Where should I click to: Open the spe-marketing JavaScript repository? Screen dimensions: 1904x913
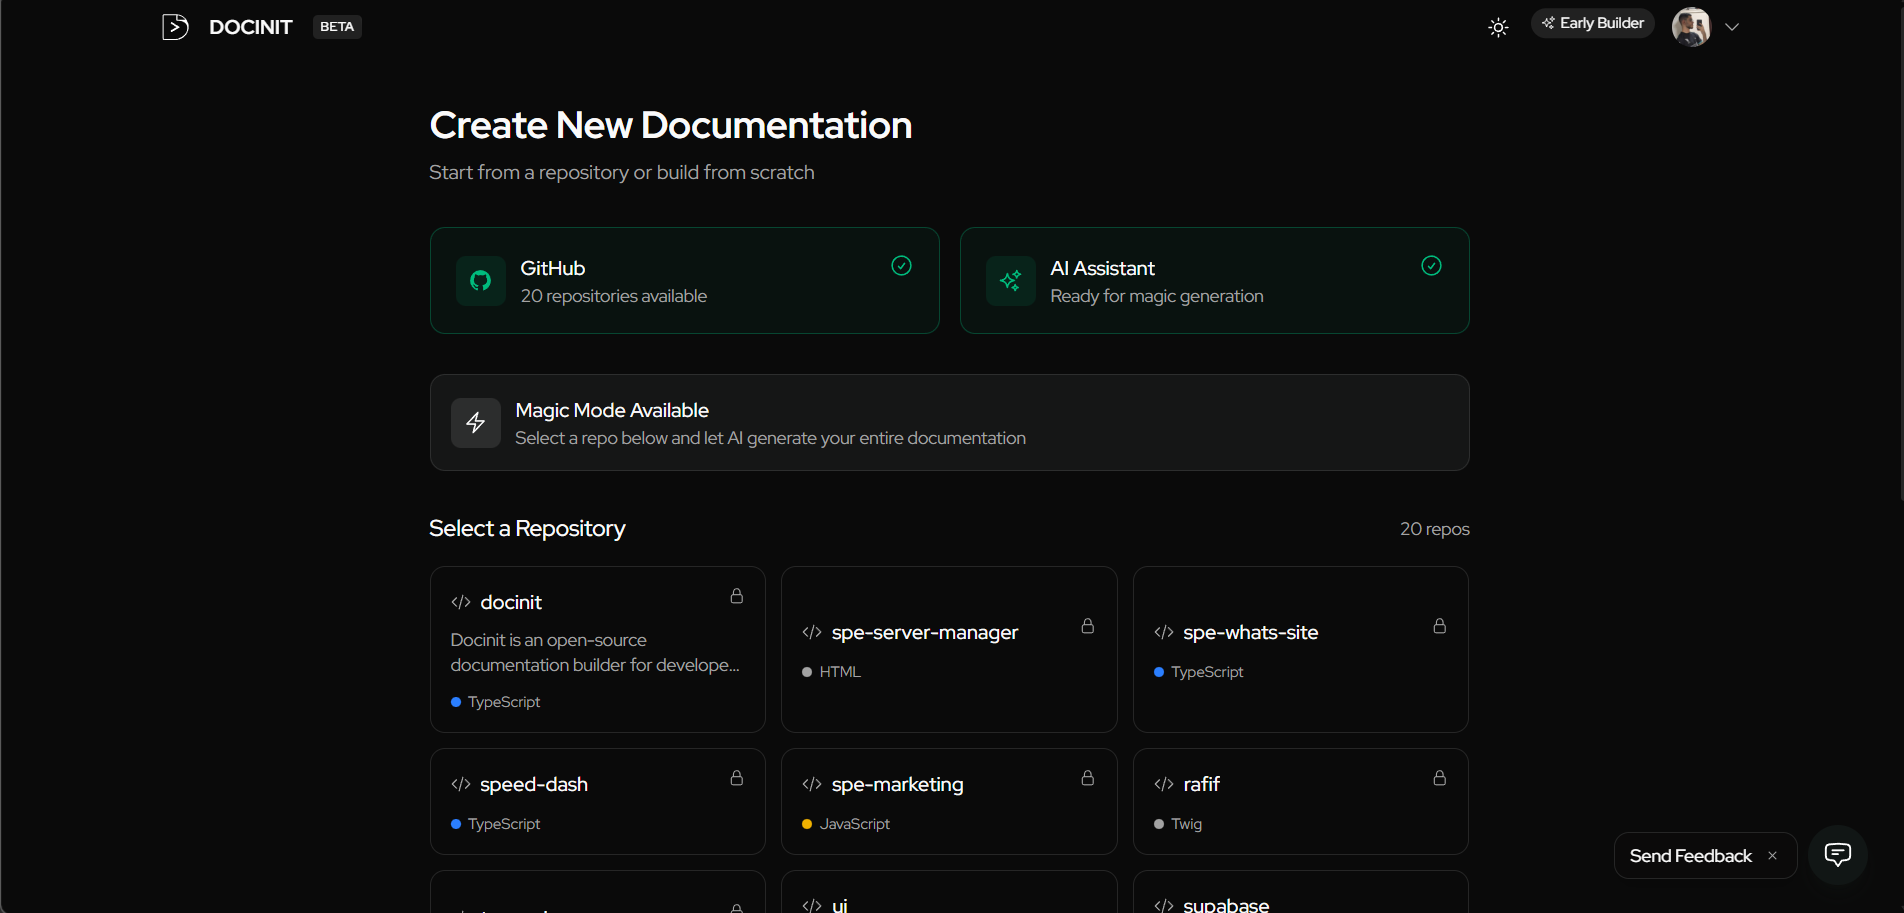(x=948, y=801)
